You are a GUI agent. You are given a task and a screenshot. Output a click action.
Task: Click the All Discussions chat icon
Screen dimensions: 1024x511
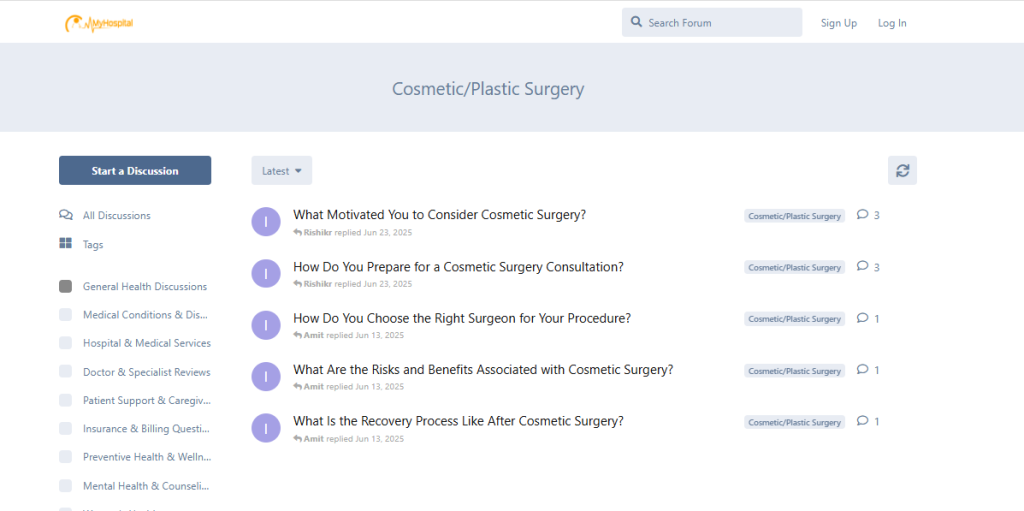tap(66, 215)
